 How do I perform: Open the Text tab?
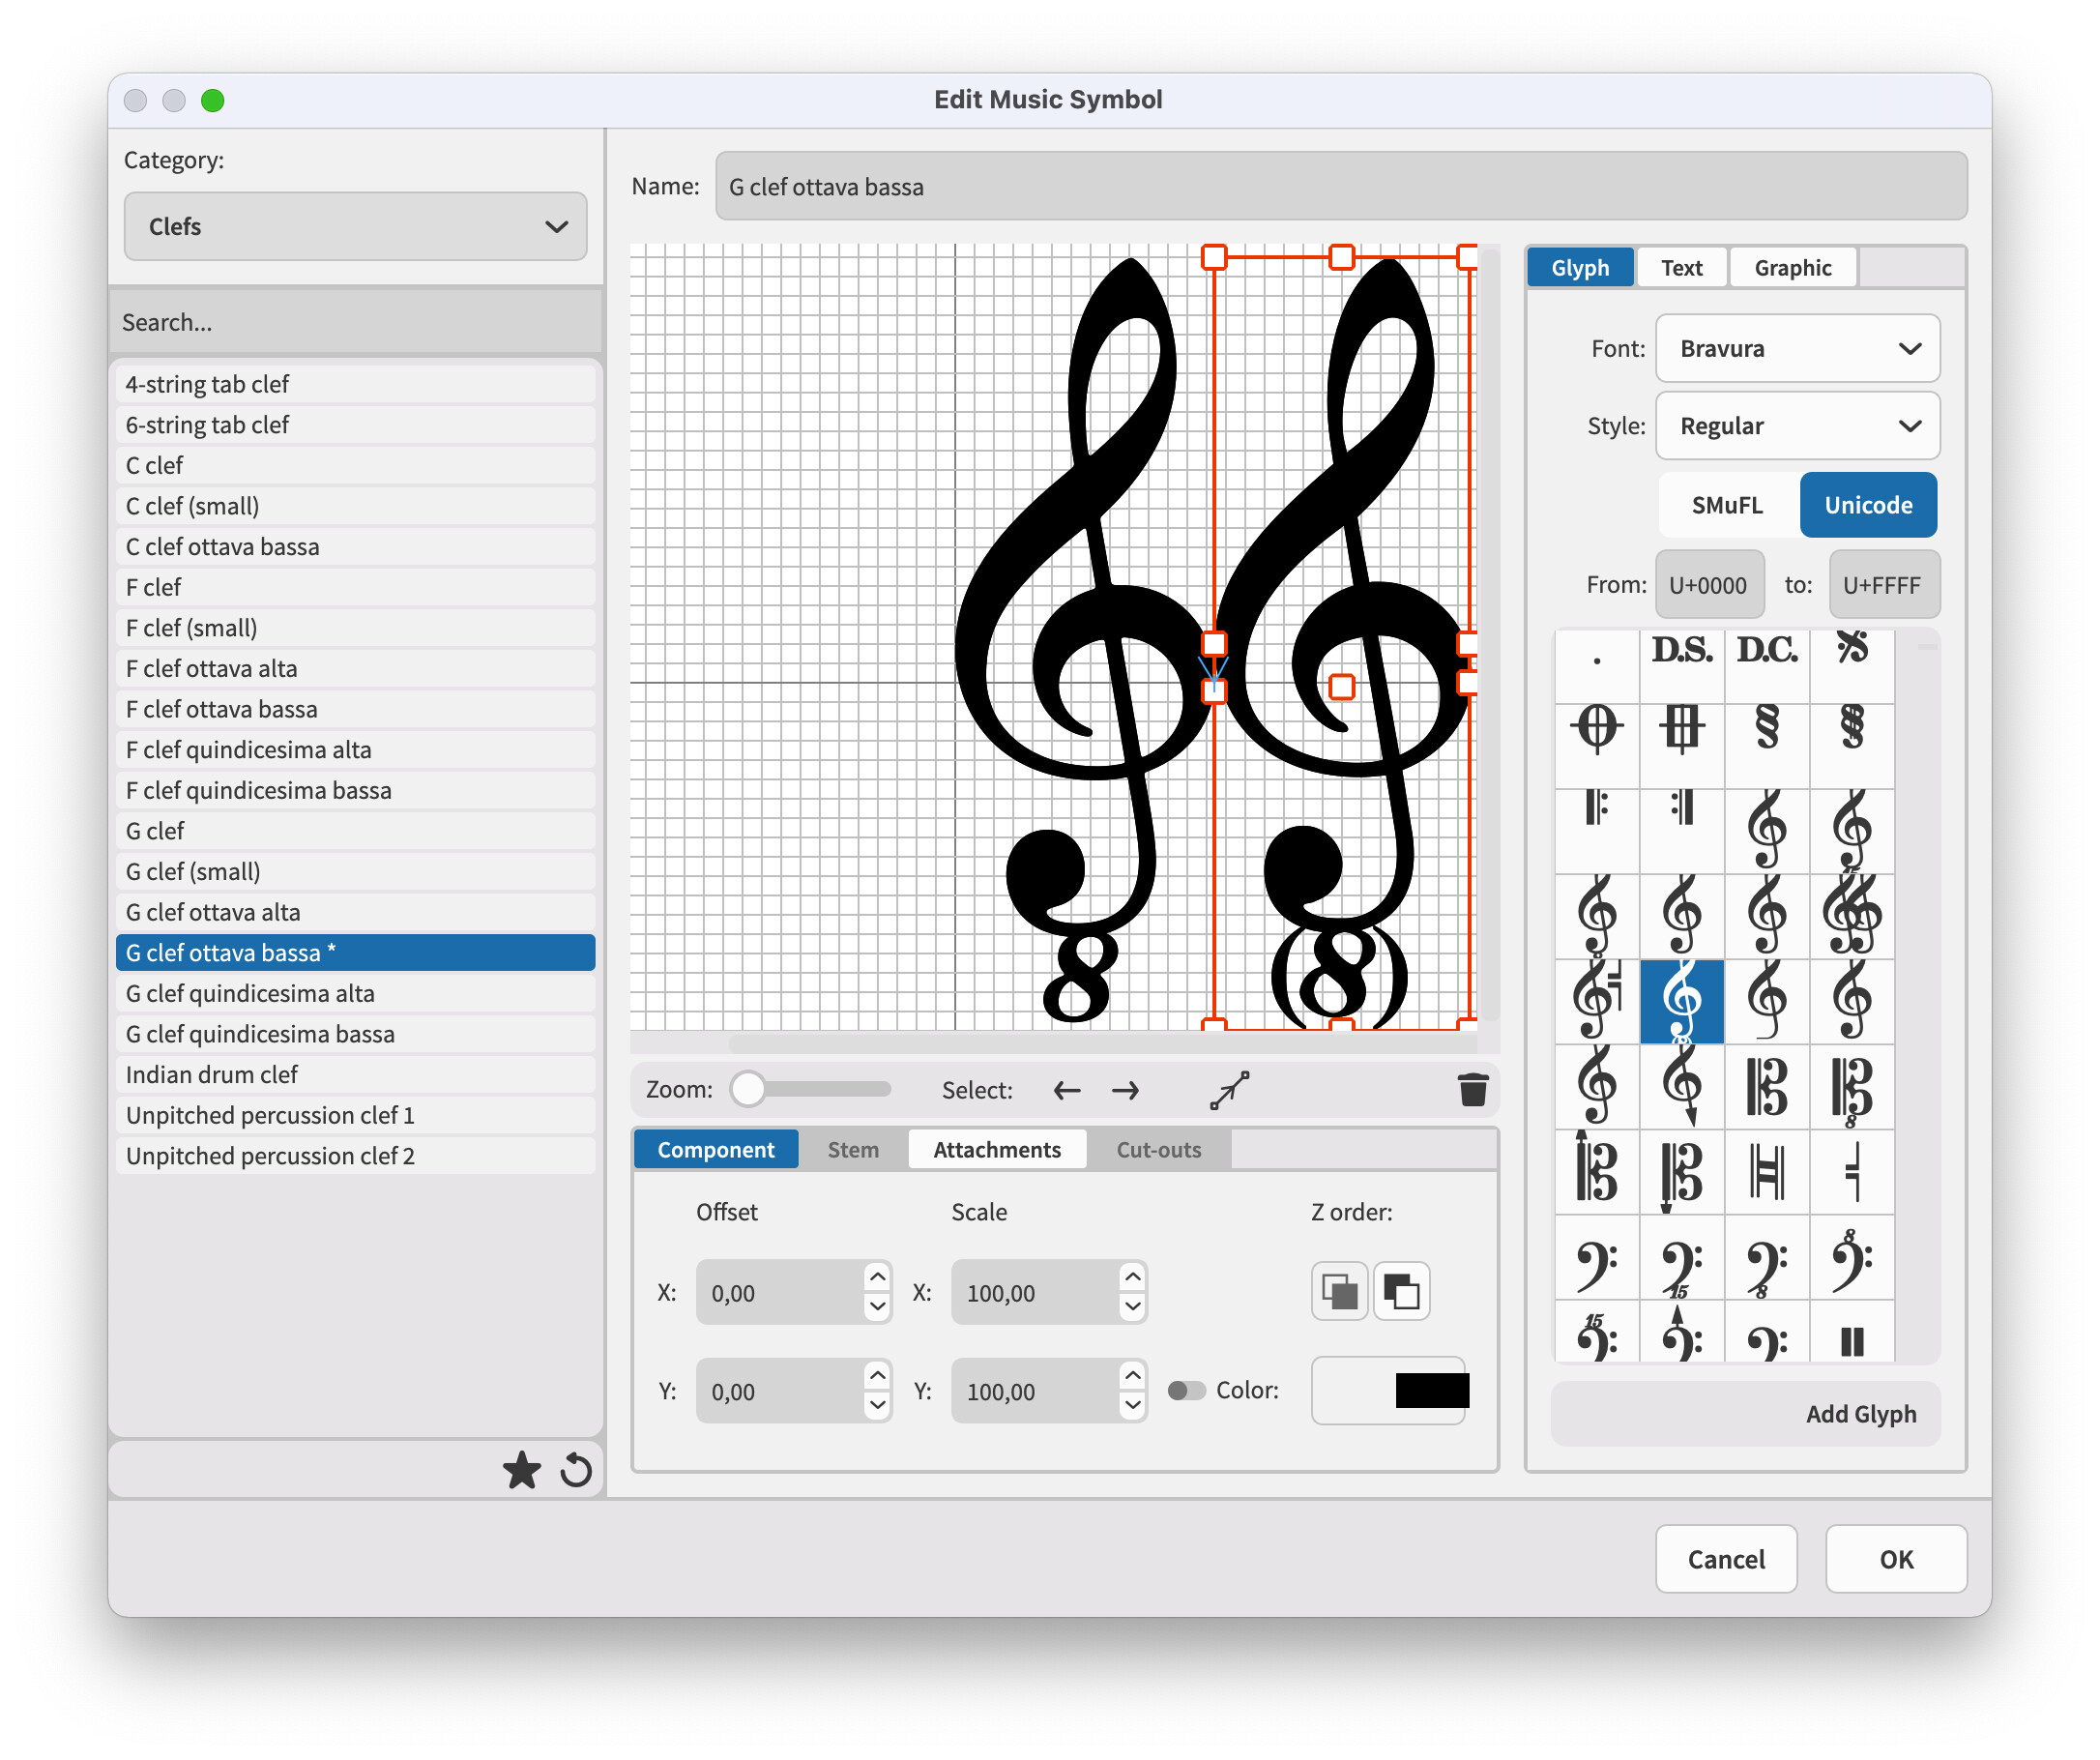coord(1681,268)
